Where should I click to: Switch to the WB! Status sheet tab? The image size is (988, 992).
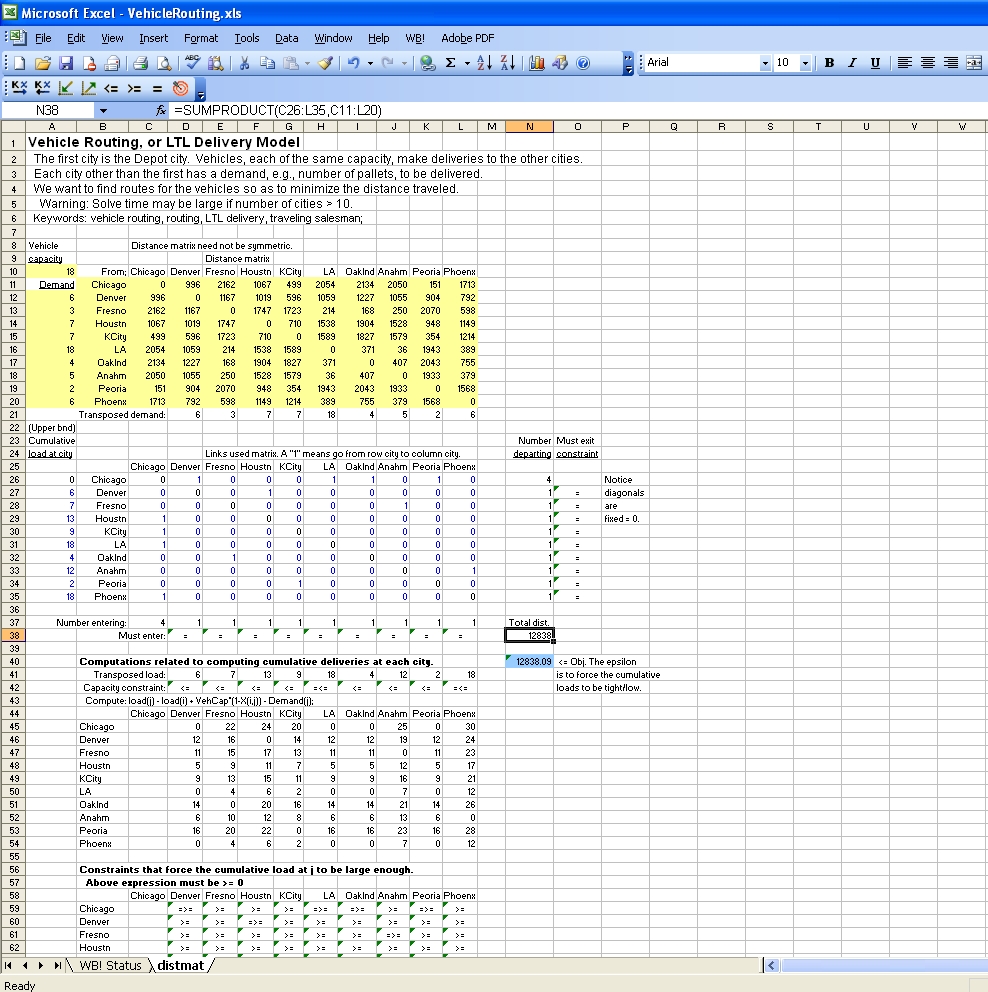(110, 966)
